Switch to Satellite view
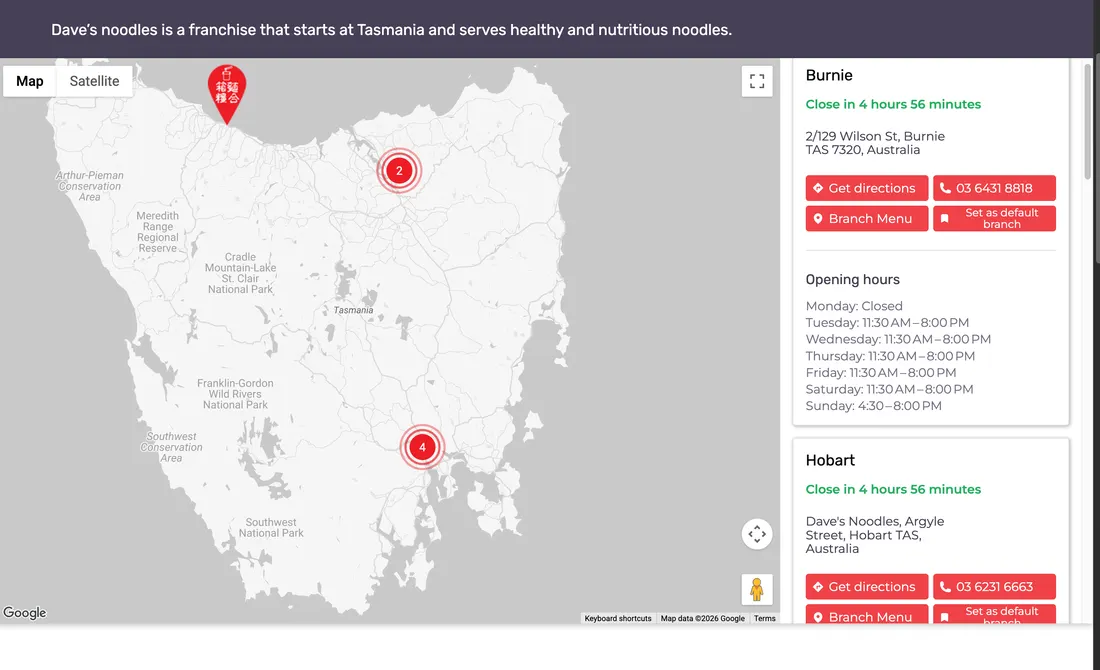Image resolution: width=1100 pixels, height=670 pixels. tap(94, 81)
